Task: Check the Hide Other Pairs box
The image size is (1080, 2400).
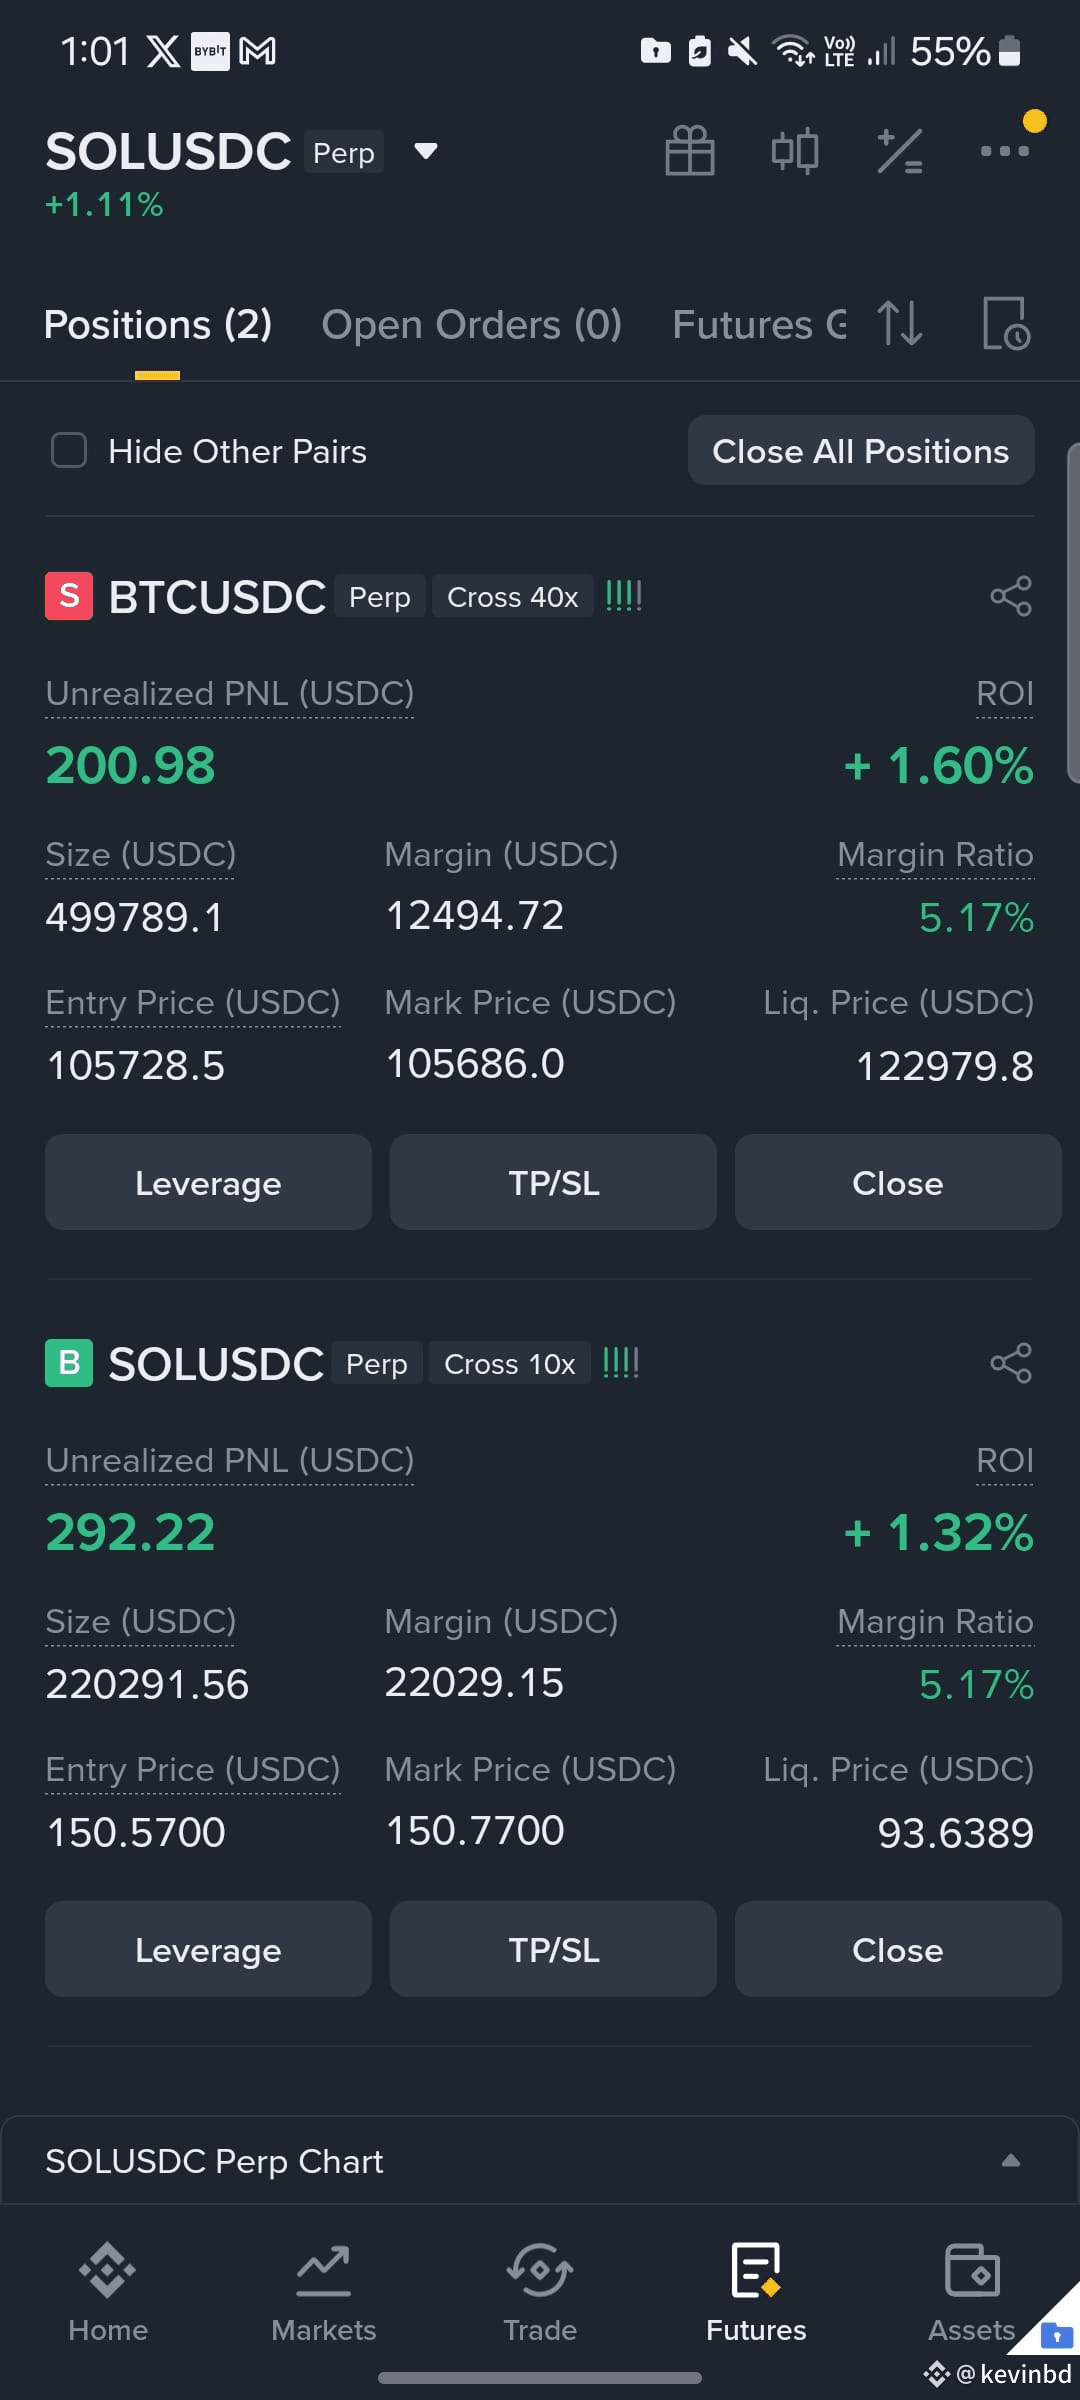Action: point(69,450)
